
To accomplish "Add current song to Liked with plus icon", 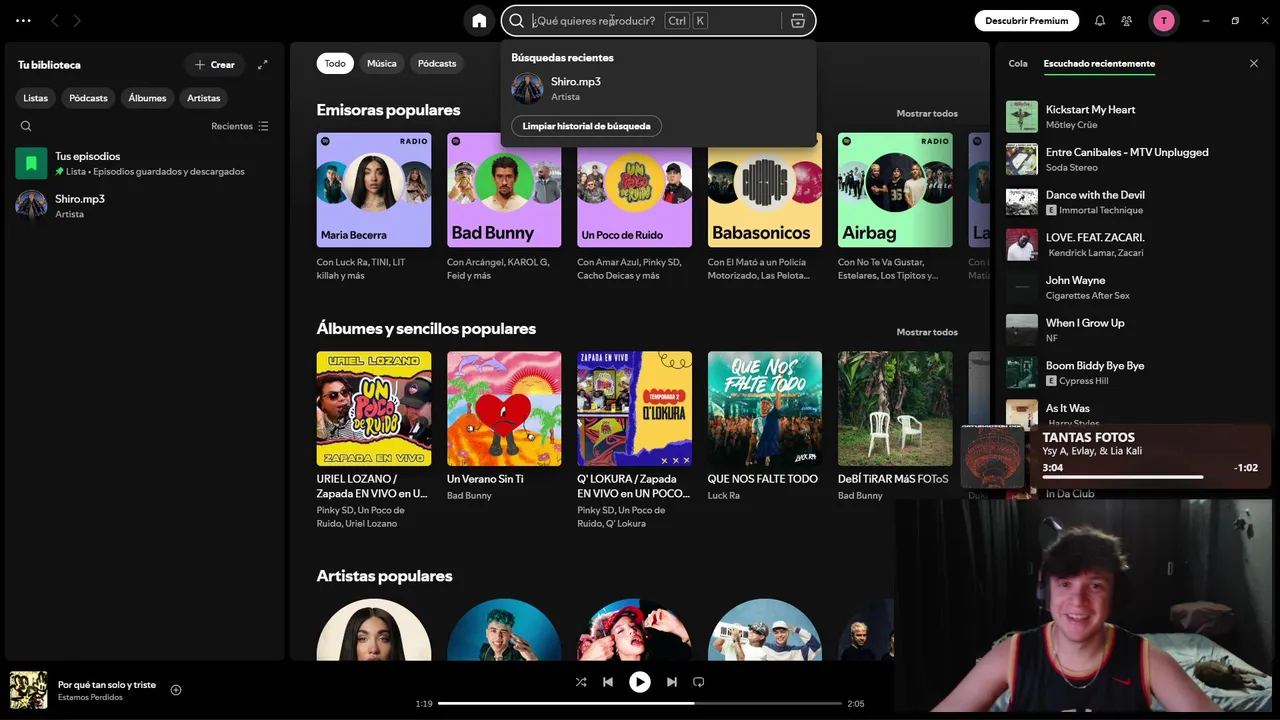I will pyautogui.click(x=176, y=690).
